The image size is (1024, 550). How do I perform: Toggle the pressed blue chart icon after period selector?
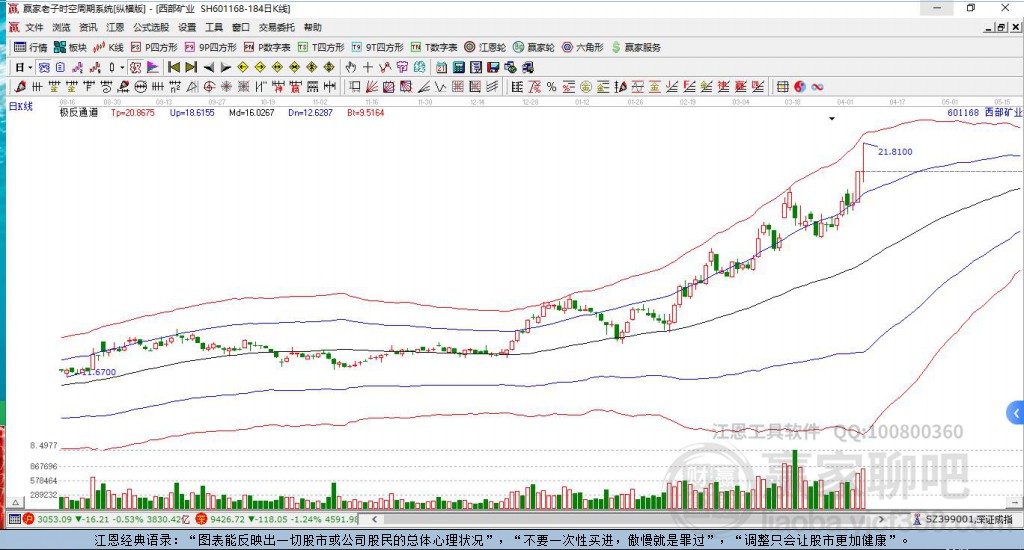(x=44, y=67)
